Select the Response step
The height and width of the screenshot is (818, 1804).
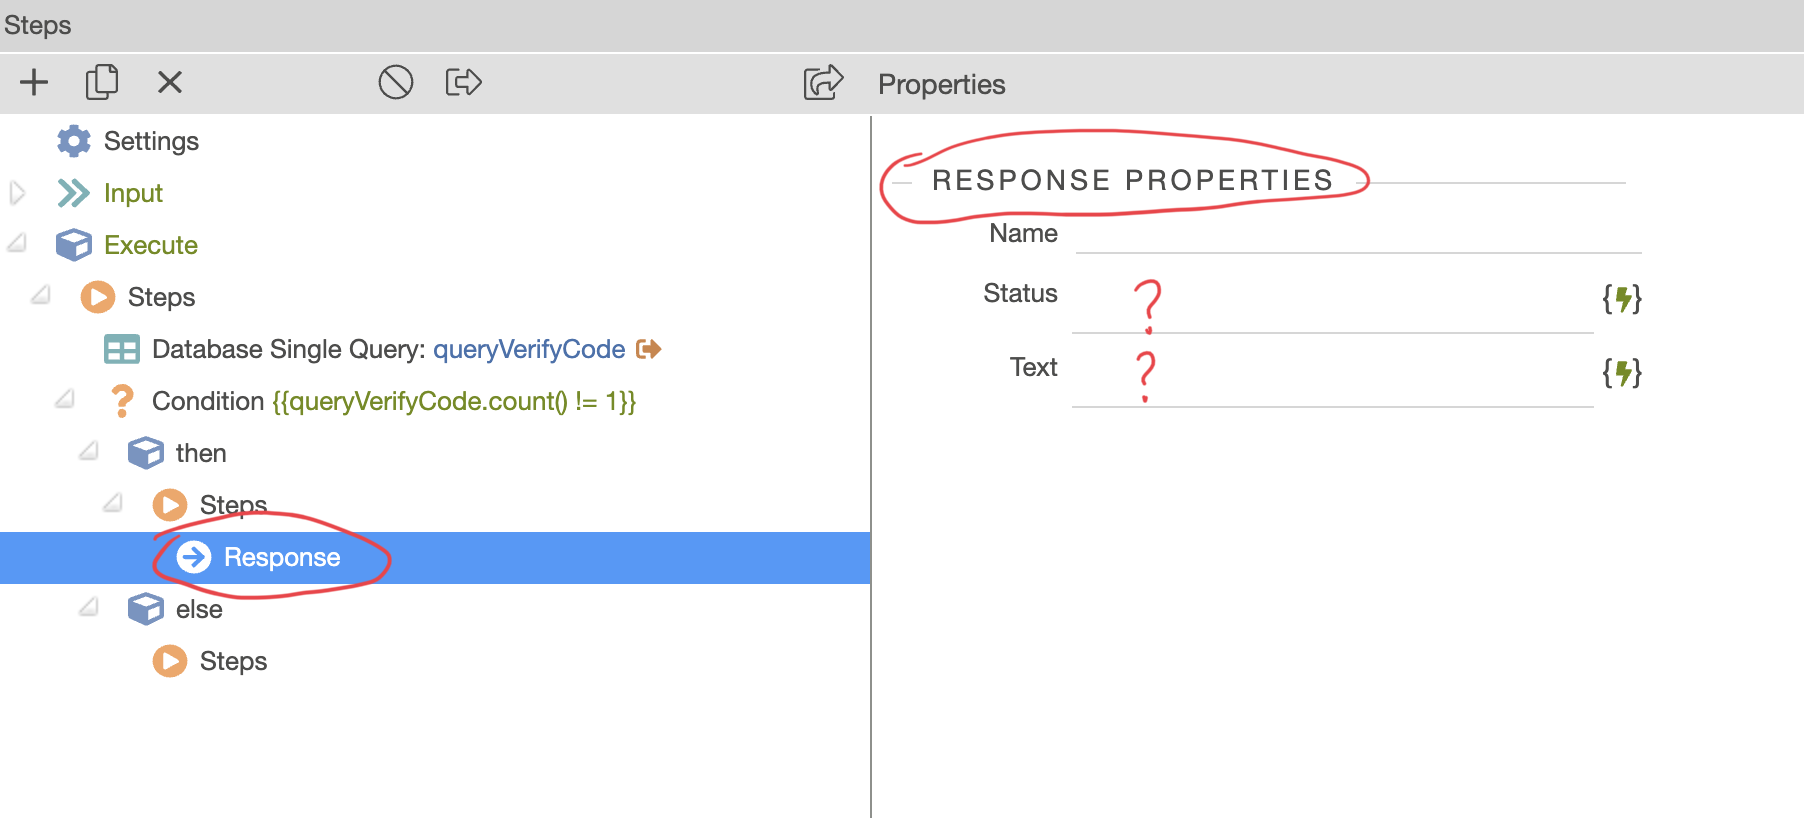pos(281,557)
